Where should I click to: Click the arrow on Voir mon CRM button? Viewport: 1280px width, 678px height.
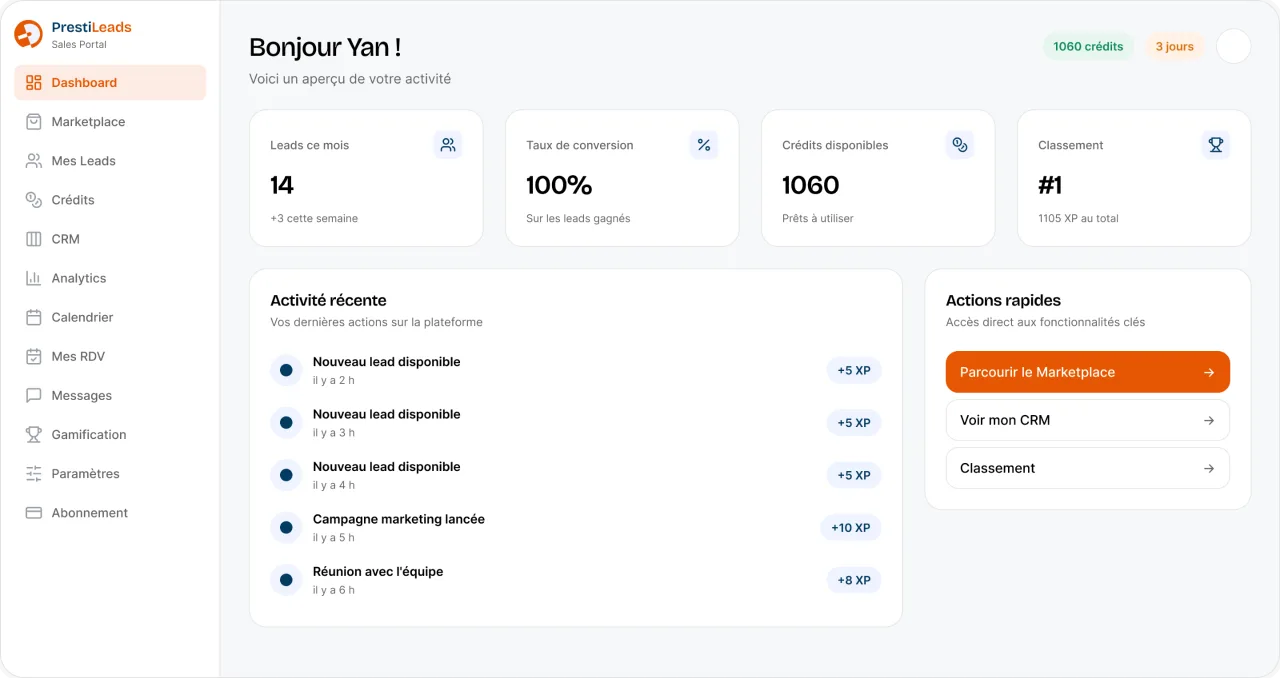[x=1209, y=420]
